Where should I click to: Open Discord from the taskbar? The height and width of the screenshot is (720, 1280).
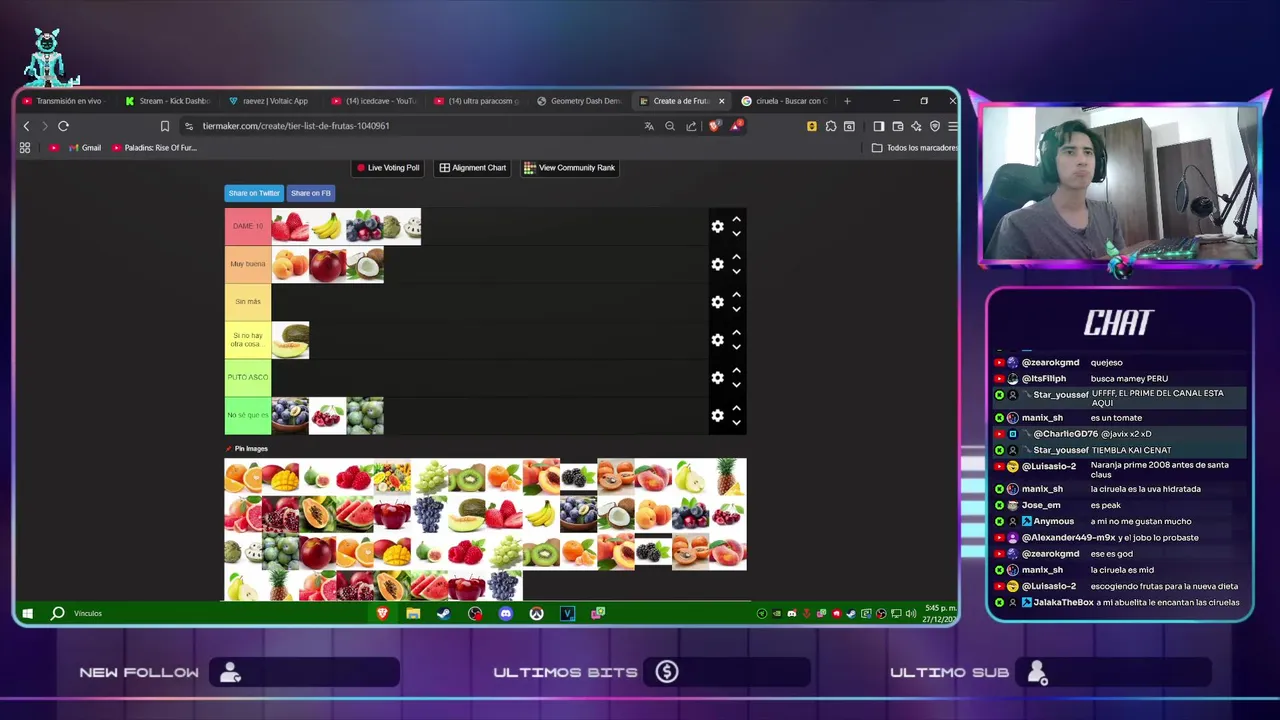tap(506, 613)
